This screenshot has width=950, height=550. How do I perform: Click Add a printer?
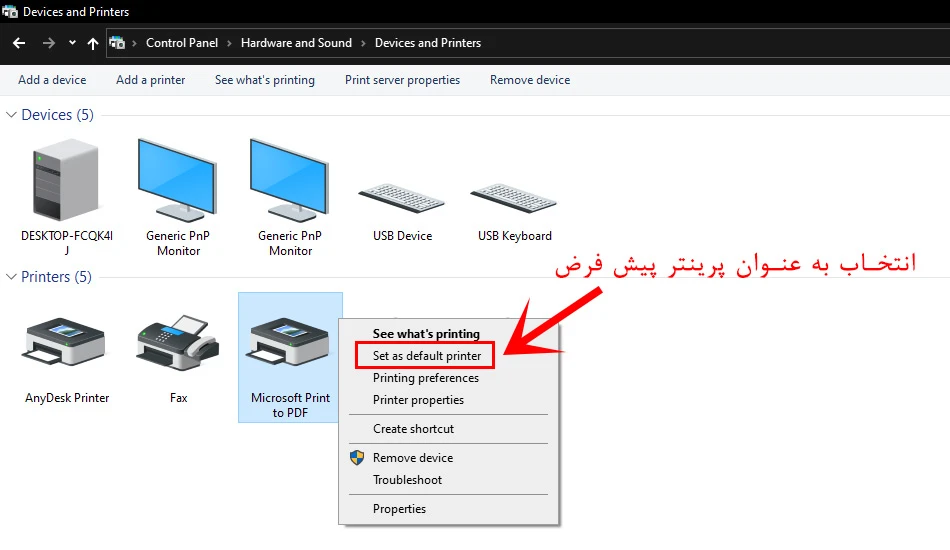(151, 80)
